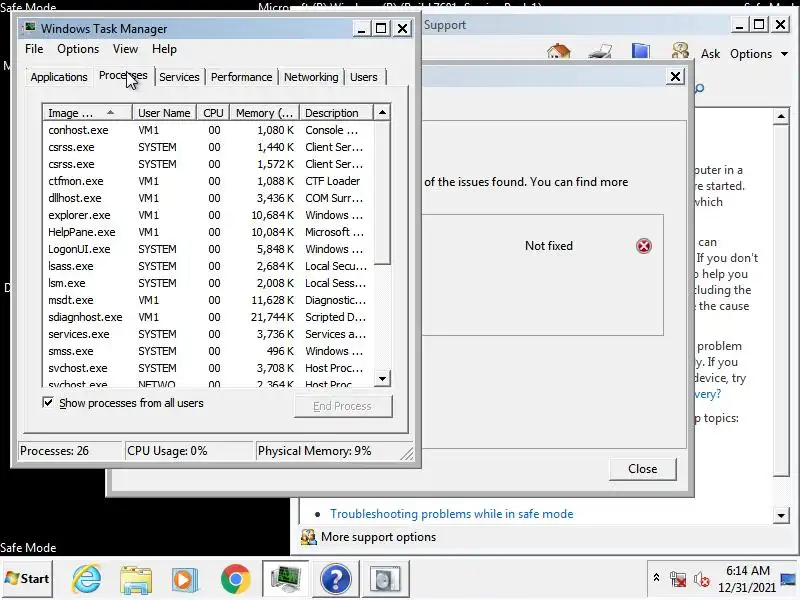Select Task Manager taskbar button

point(285,579)
